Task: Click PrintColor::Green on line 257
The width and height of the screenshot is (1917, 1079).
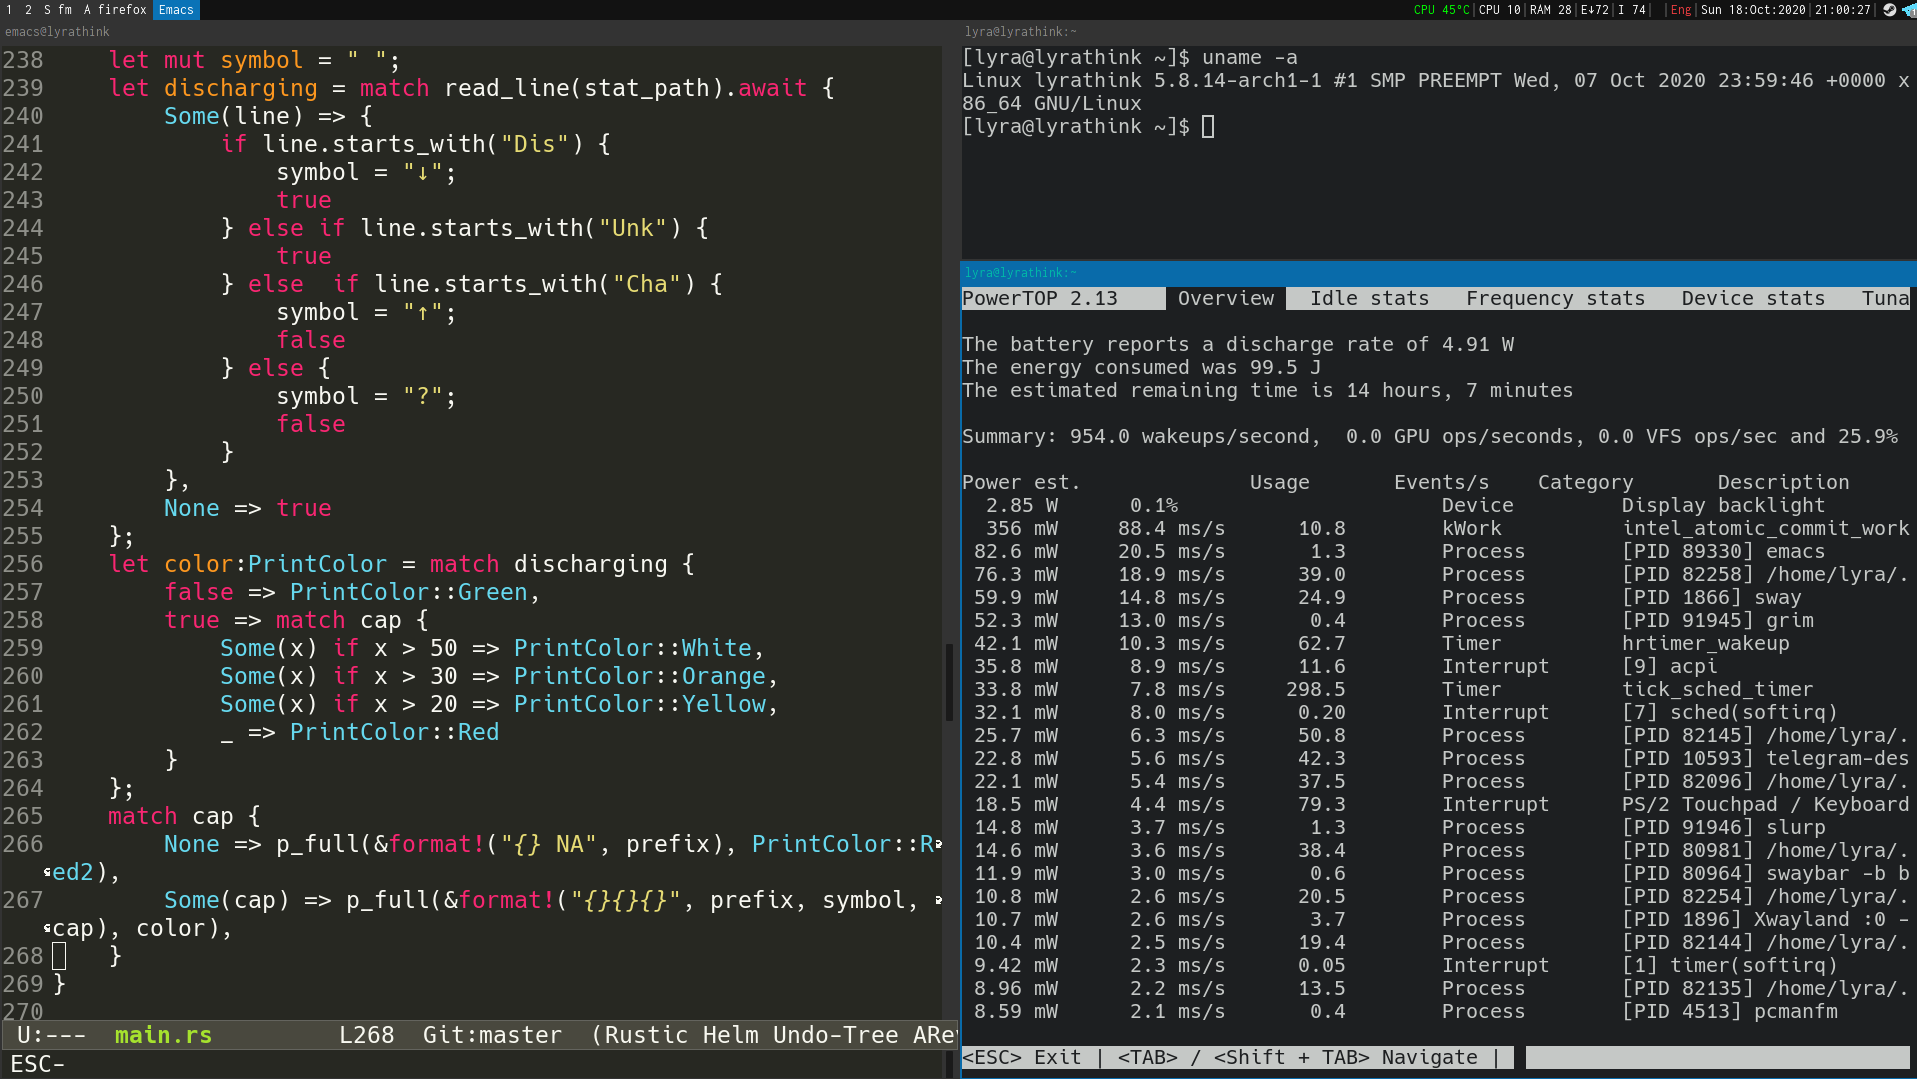Action: (408, 592)
